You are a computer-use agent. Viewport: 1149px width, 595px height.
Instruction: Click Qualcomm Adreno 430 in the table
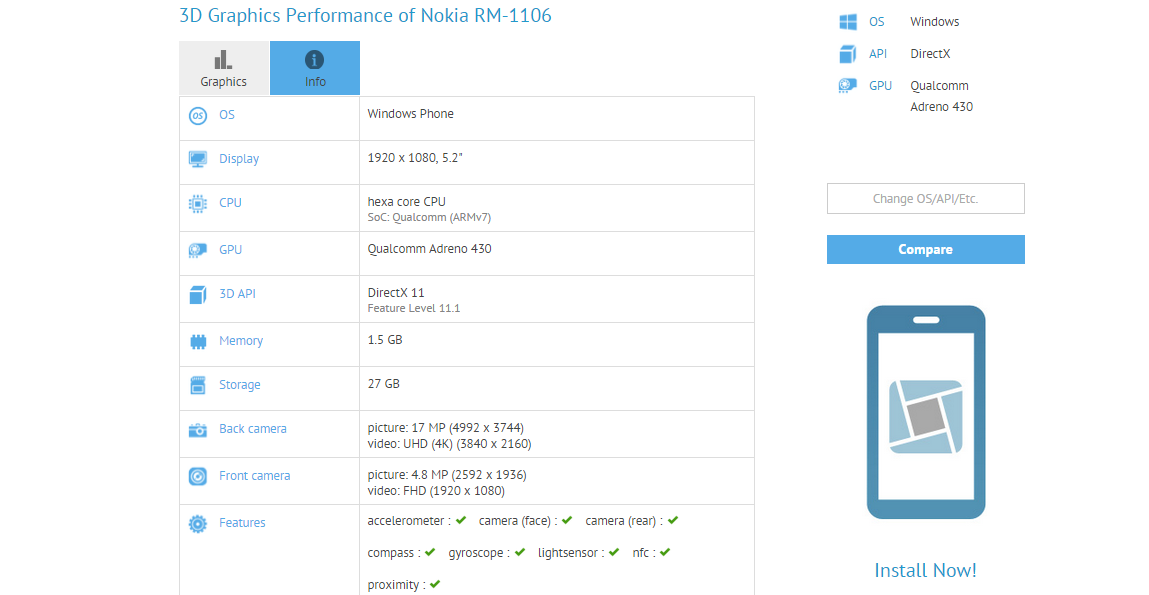[x=429, y=248]
